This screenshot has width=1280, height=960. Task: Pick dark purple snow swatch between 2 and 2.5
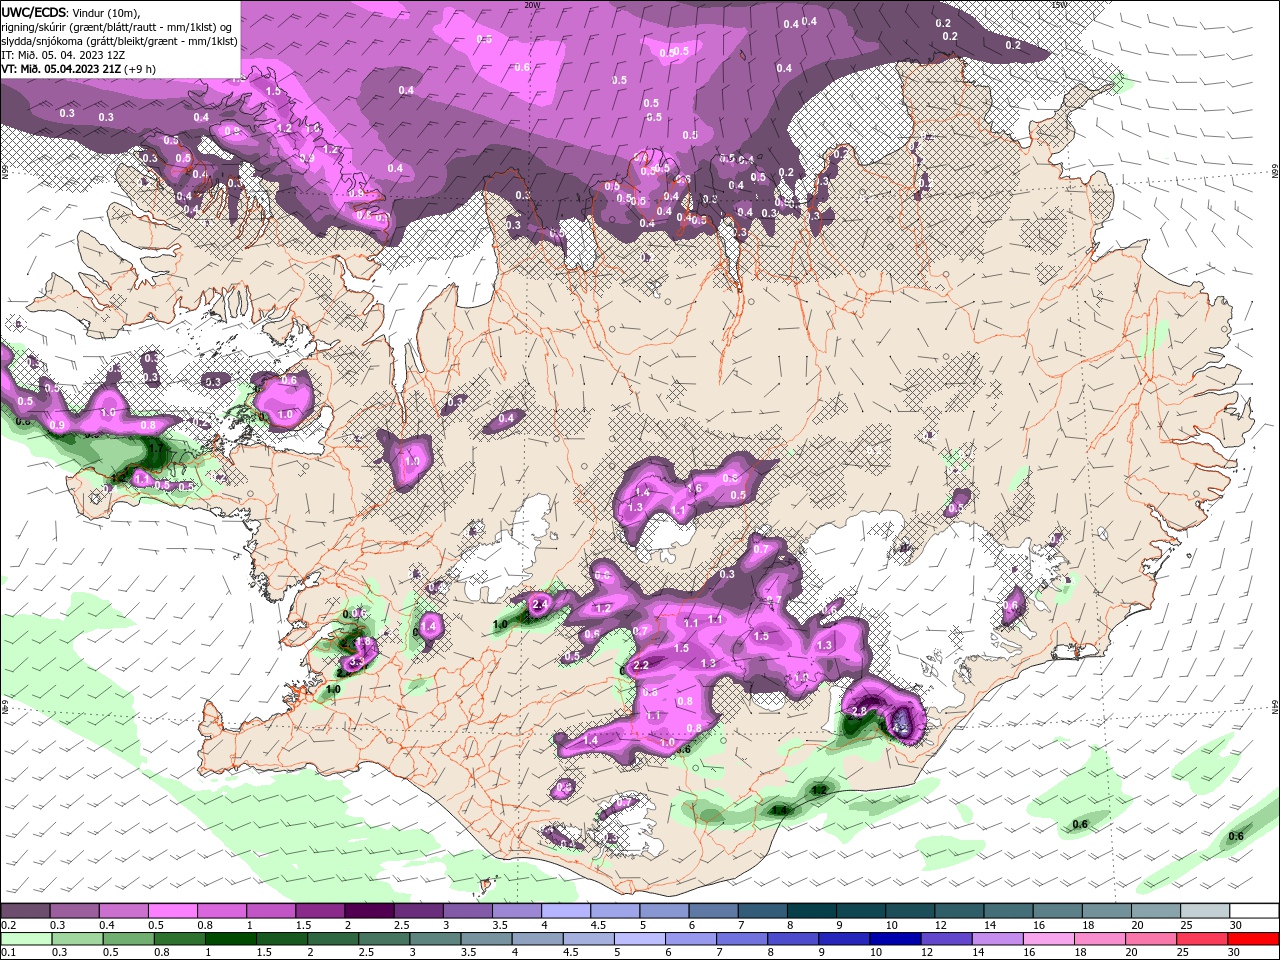[369, 910]
